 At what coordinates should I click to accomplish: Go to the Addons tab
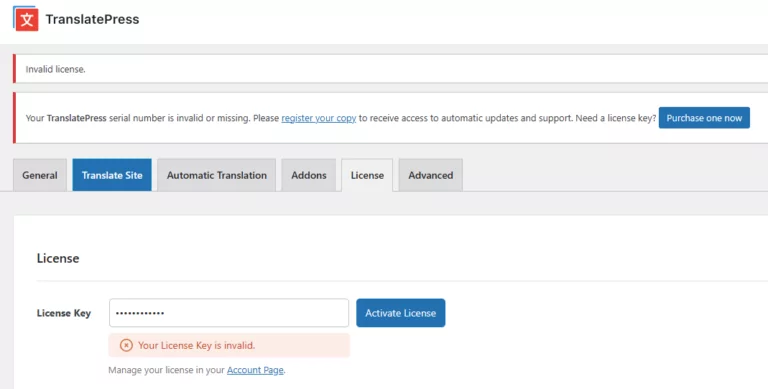309,175
